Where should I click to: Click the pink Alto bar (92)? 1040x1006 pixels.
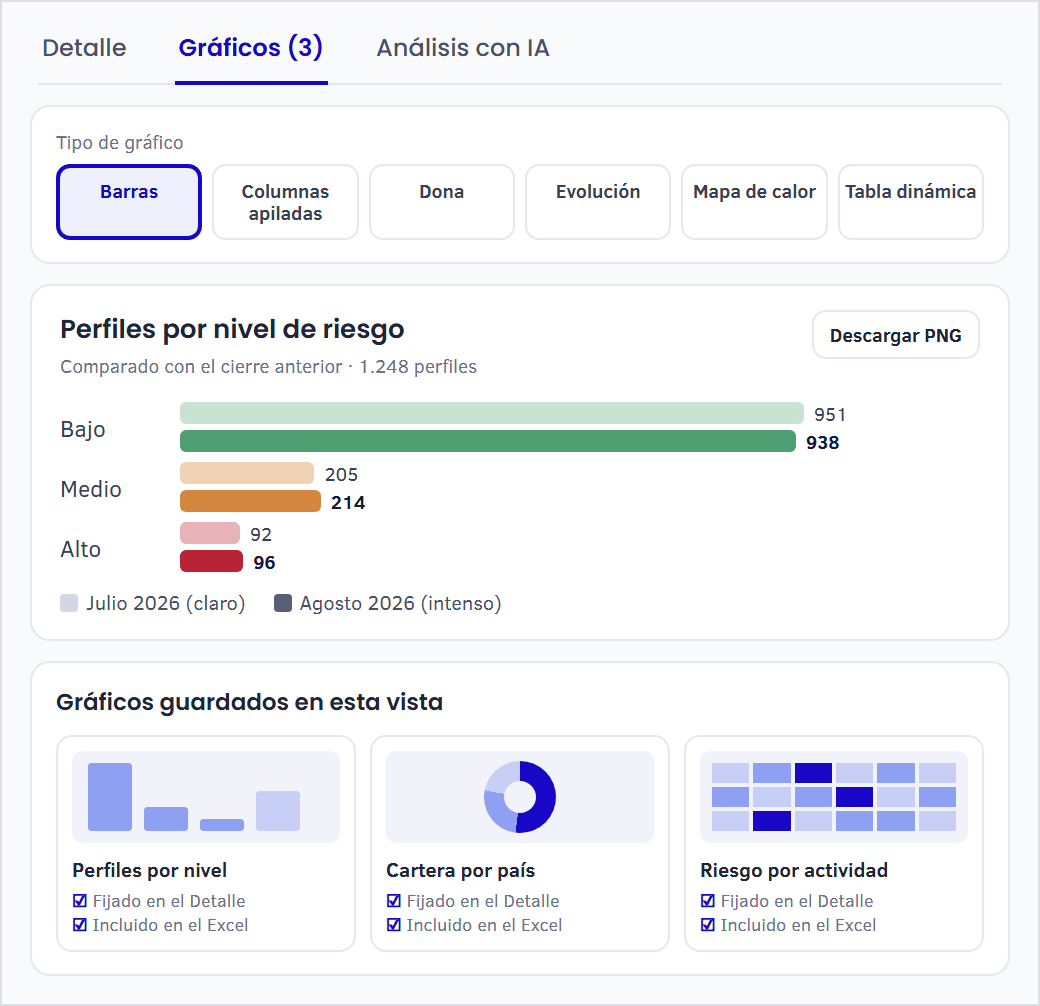point(210,533)
